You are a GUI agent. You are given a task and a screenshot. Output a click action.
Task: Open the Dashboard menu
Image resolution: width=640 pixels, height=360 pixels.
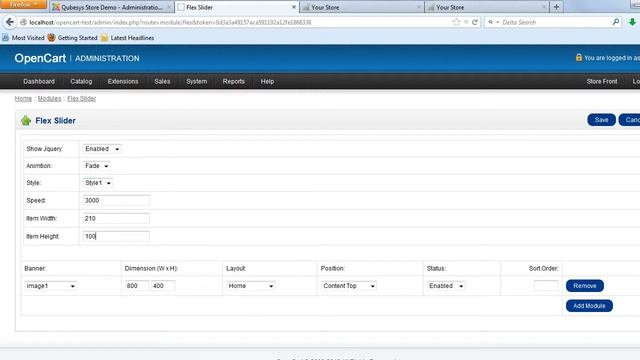click(39, 81)
